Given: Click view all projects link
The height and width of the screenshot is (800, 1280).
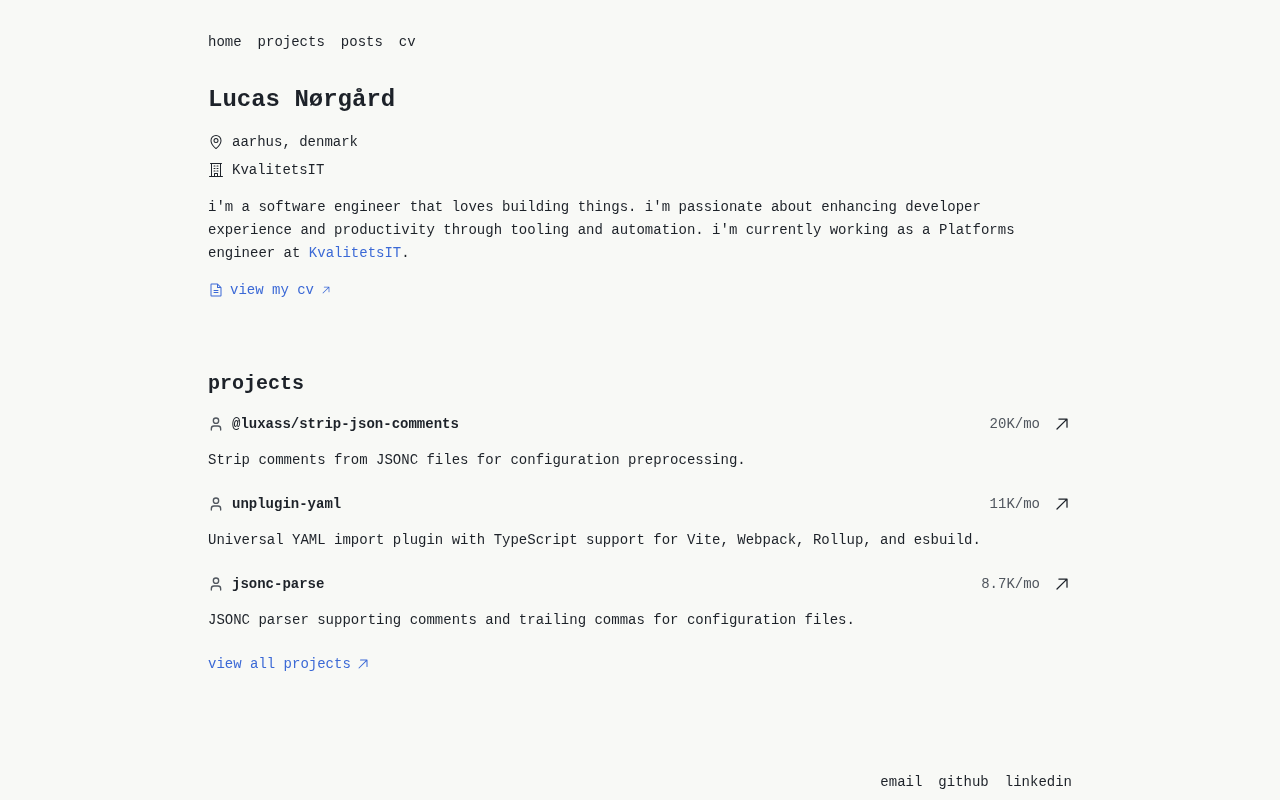Looking at the screenshot, I should click(x=280, y=664).
